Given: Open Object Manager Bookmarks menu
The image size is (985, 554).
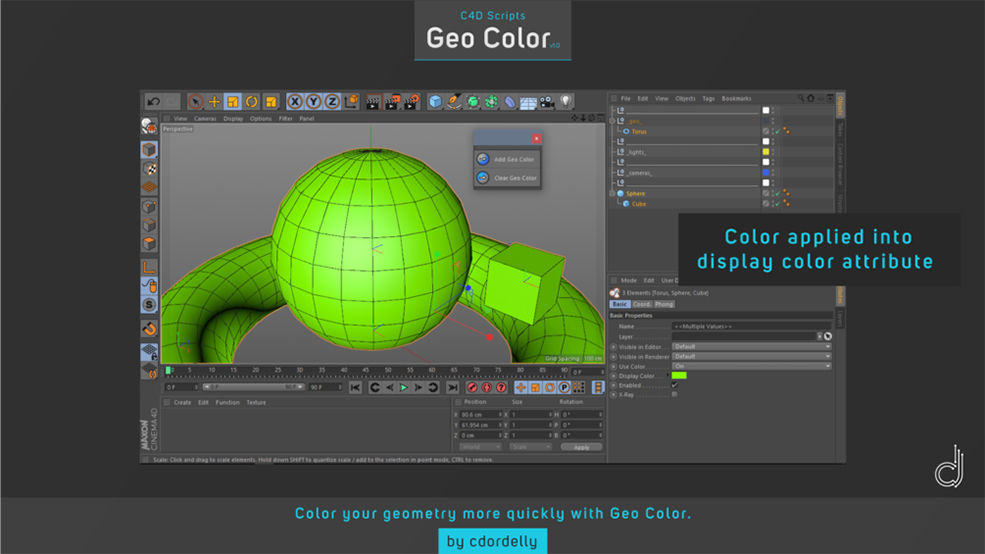Looking at the screenshot, I should coord(736,99).
